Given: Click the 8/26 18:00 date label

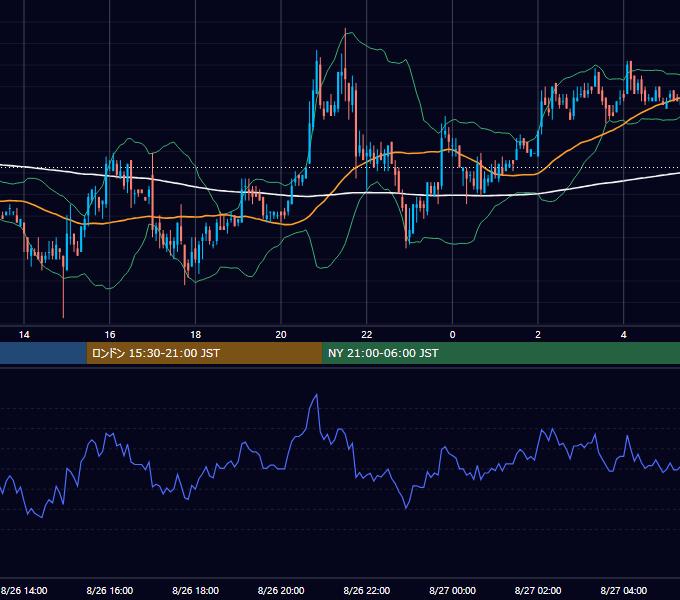Looking at the screenshot, I should (x=196, y=590).
